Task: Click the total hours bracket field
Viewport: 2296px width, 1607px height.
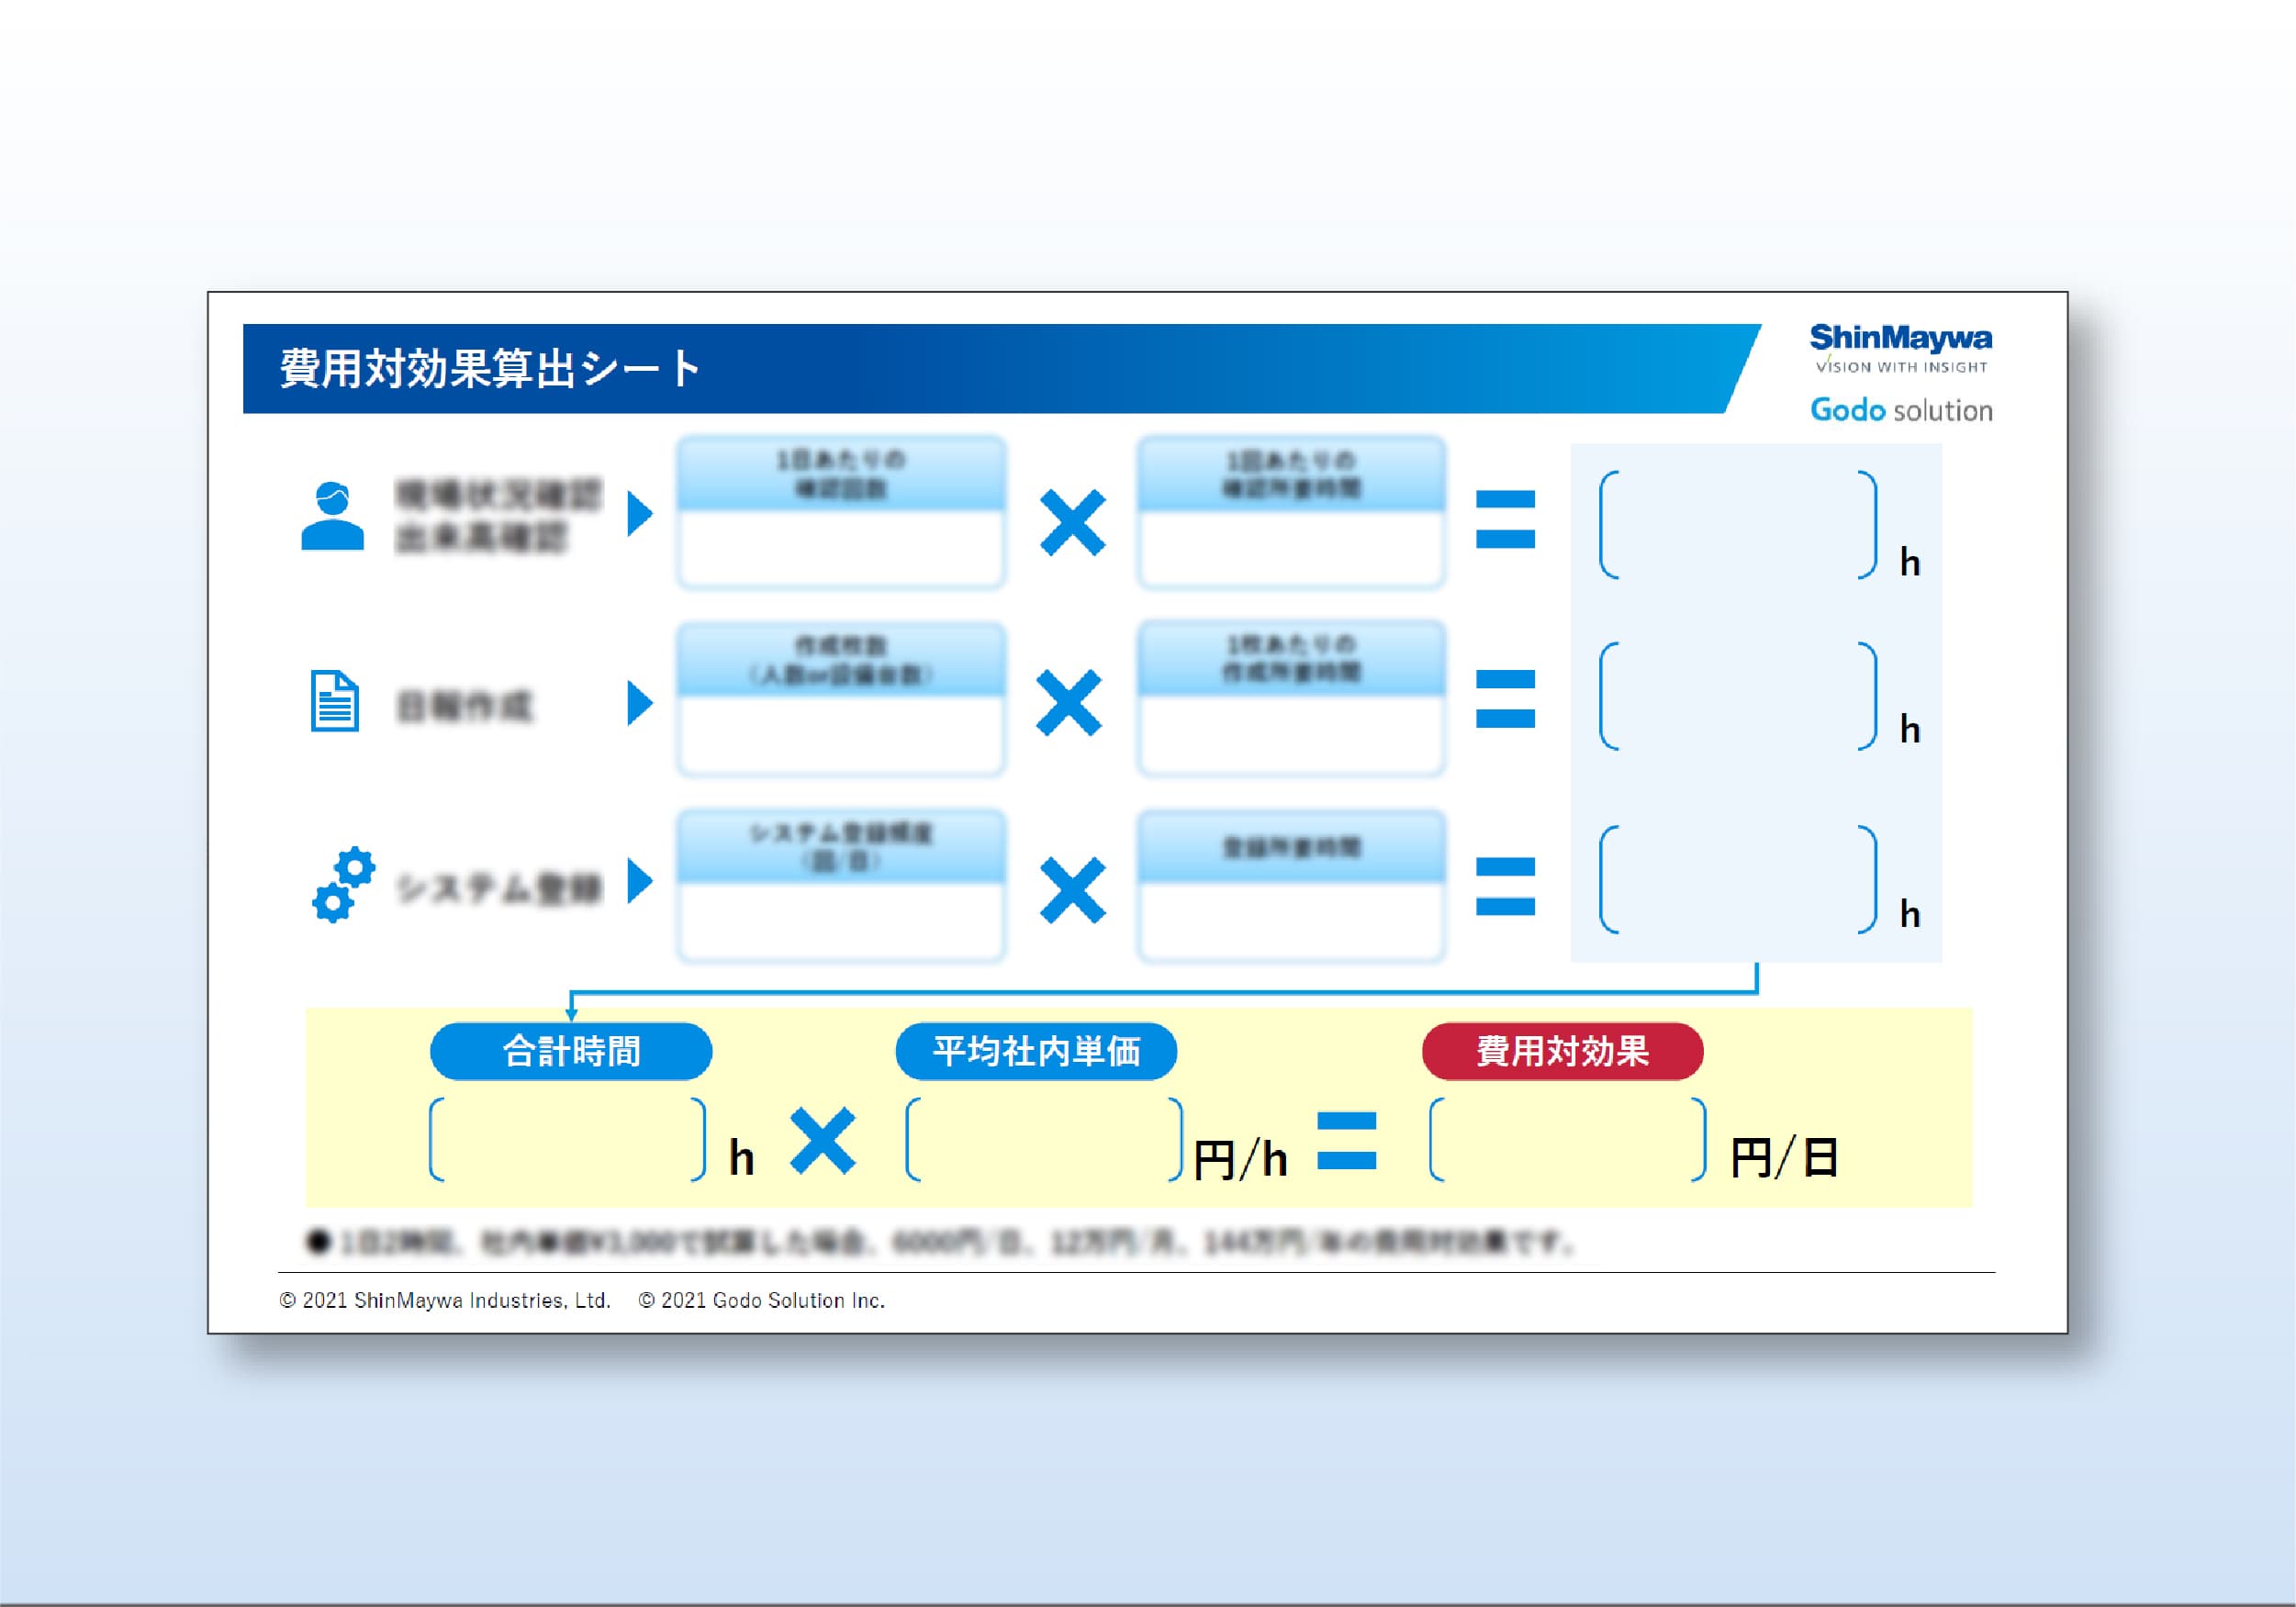Action: point(567,1140)
